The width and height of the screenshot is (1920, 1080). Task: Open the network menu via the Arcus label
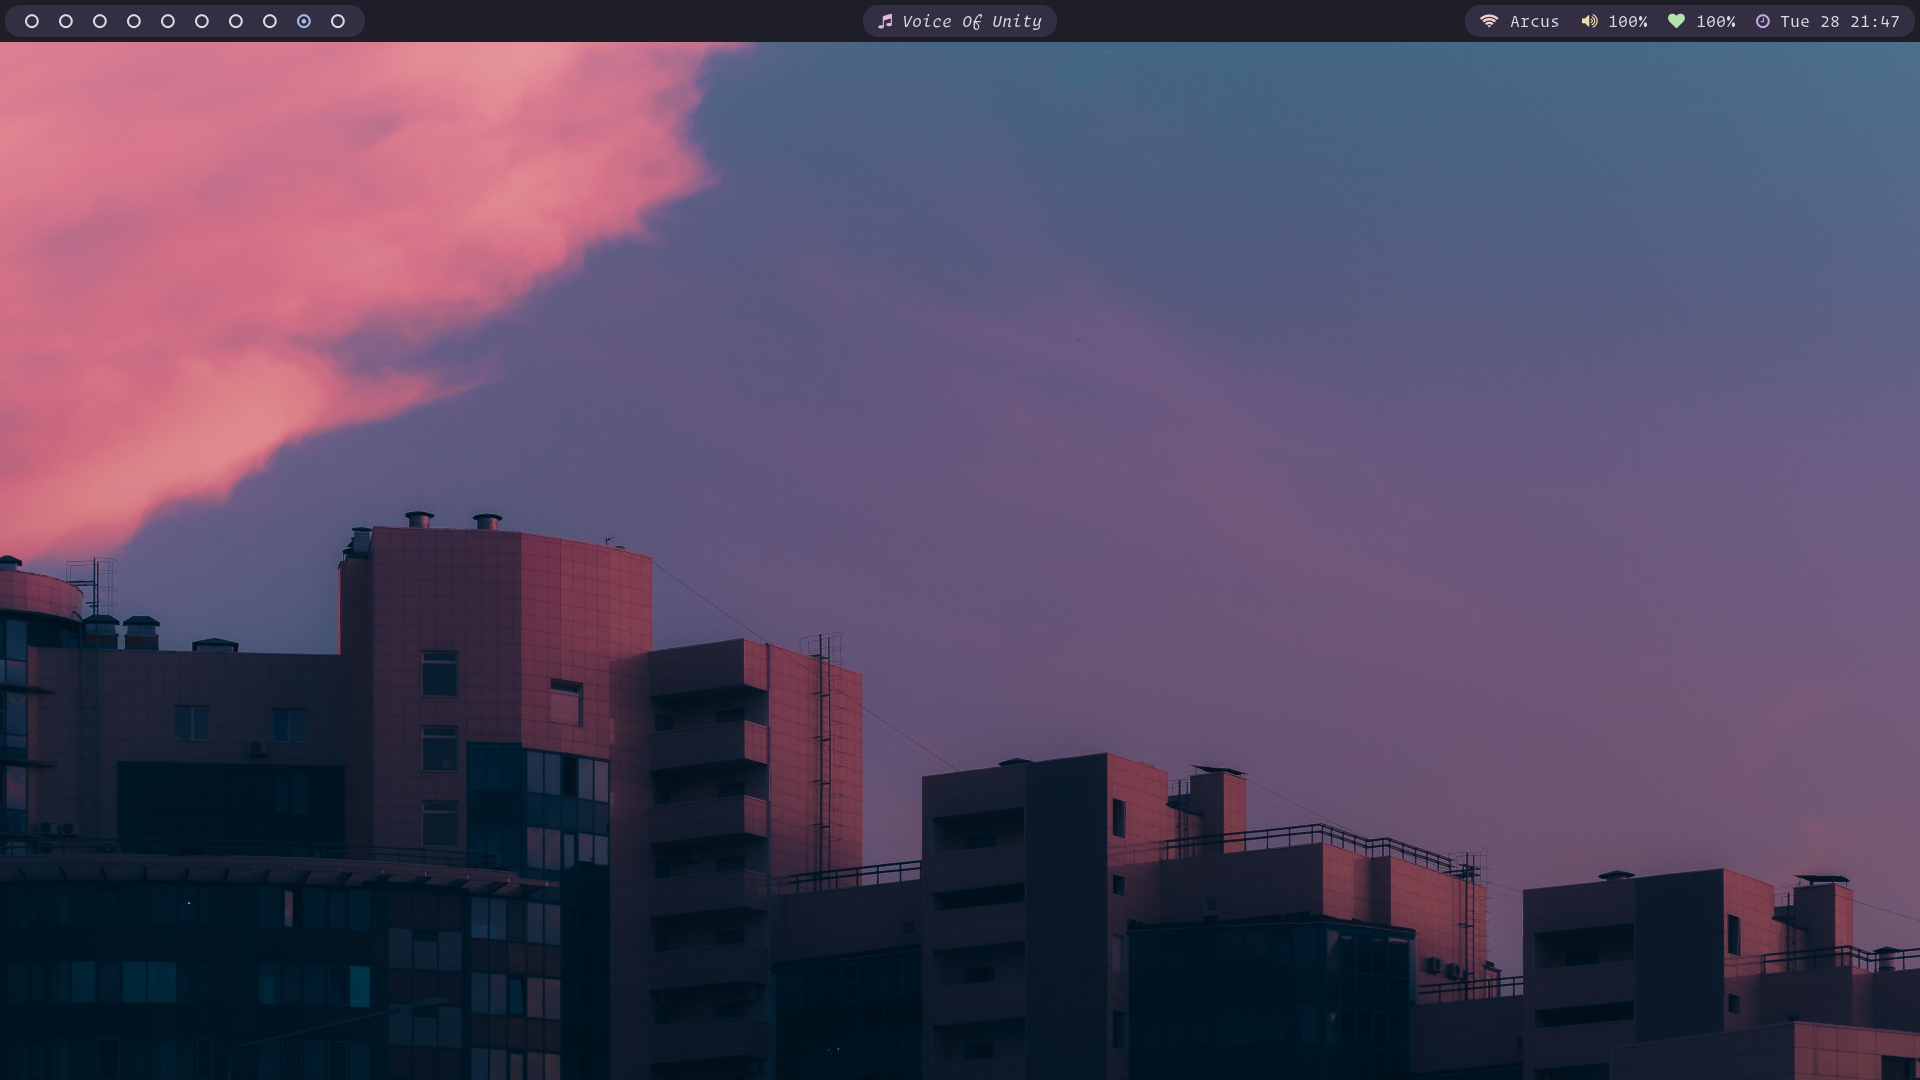(x=1534, y=20)
